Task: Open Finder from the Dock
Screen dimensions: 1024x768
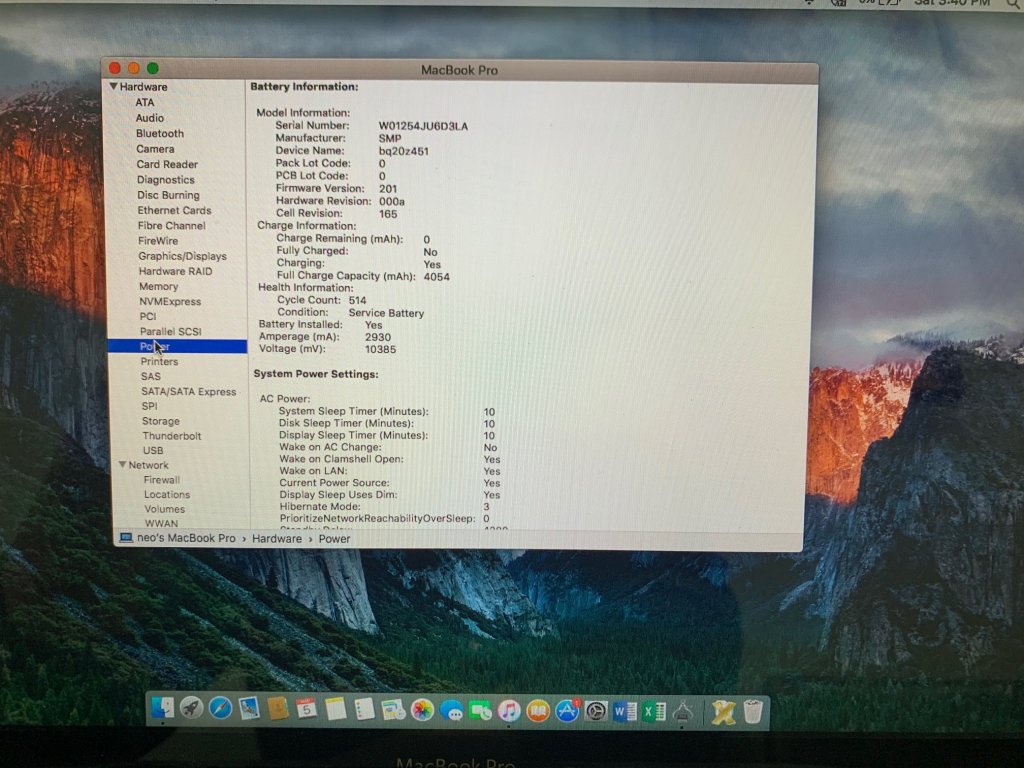Action: (163, 708)
